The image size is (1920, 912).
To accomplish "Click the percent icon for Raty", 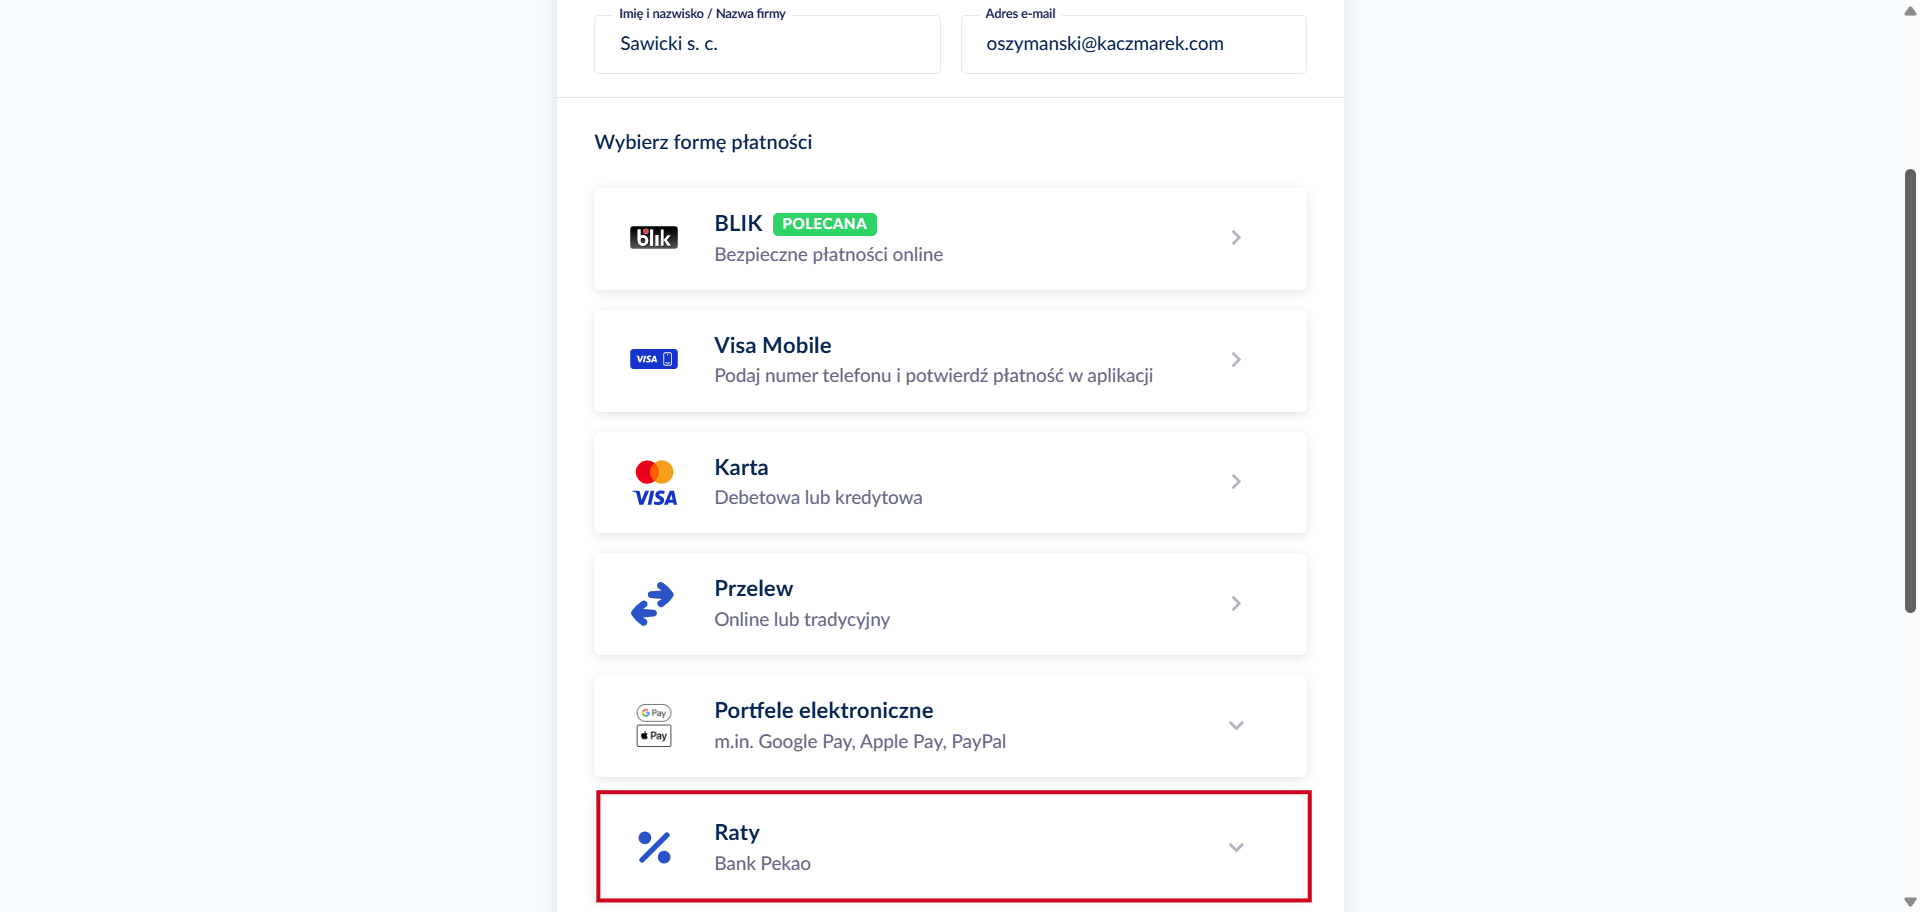I will pyautogui.click(x=654, y=847).
